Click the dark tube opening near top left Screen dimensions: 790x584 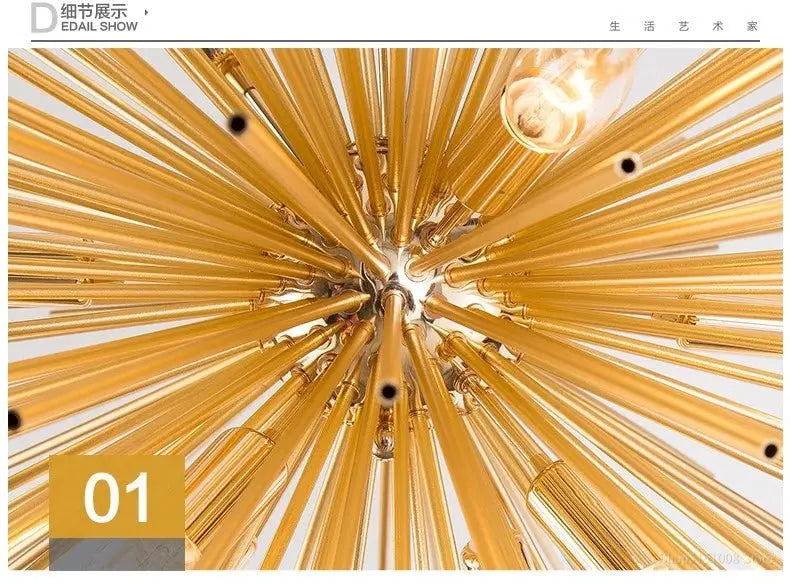click(x=237, y=123)
